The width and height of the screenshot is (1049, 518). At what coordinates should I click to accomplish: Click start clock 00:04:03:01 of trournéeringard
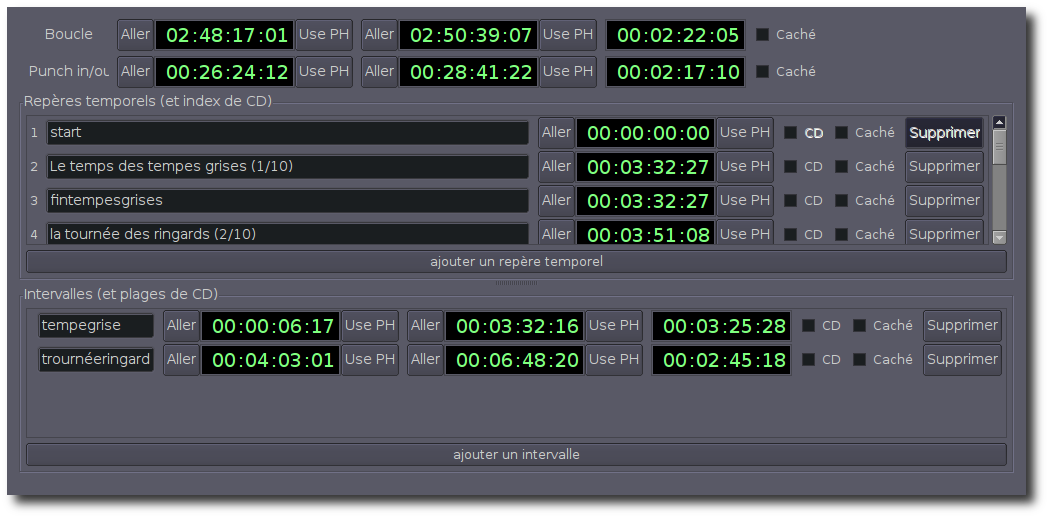[x=272, y=360]
